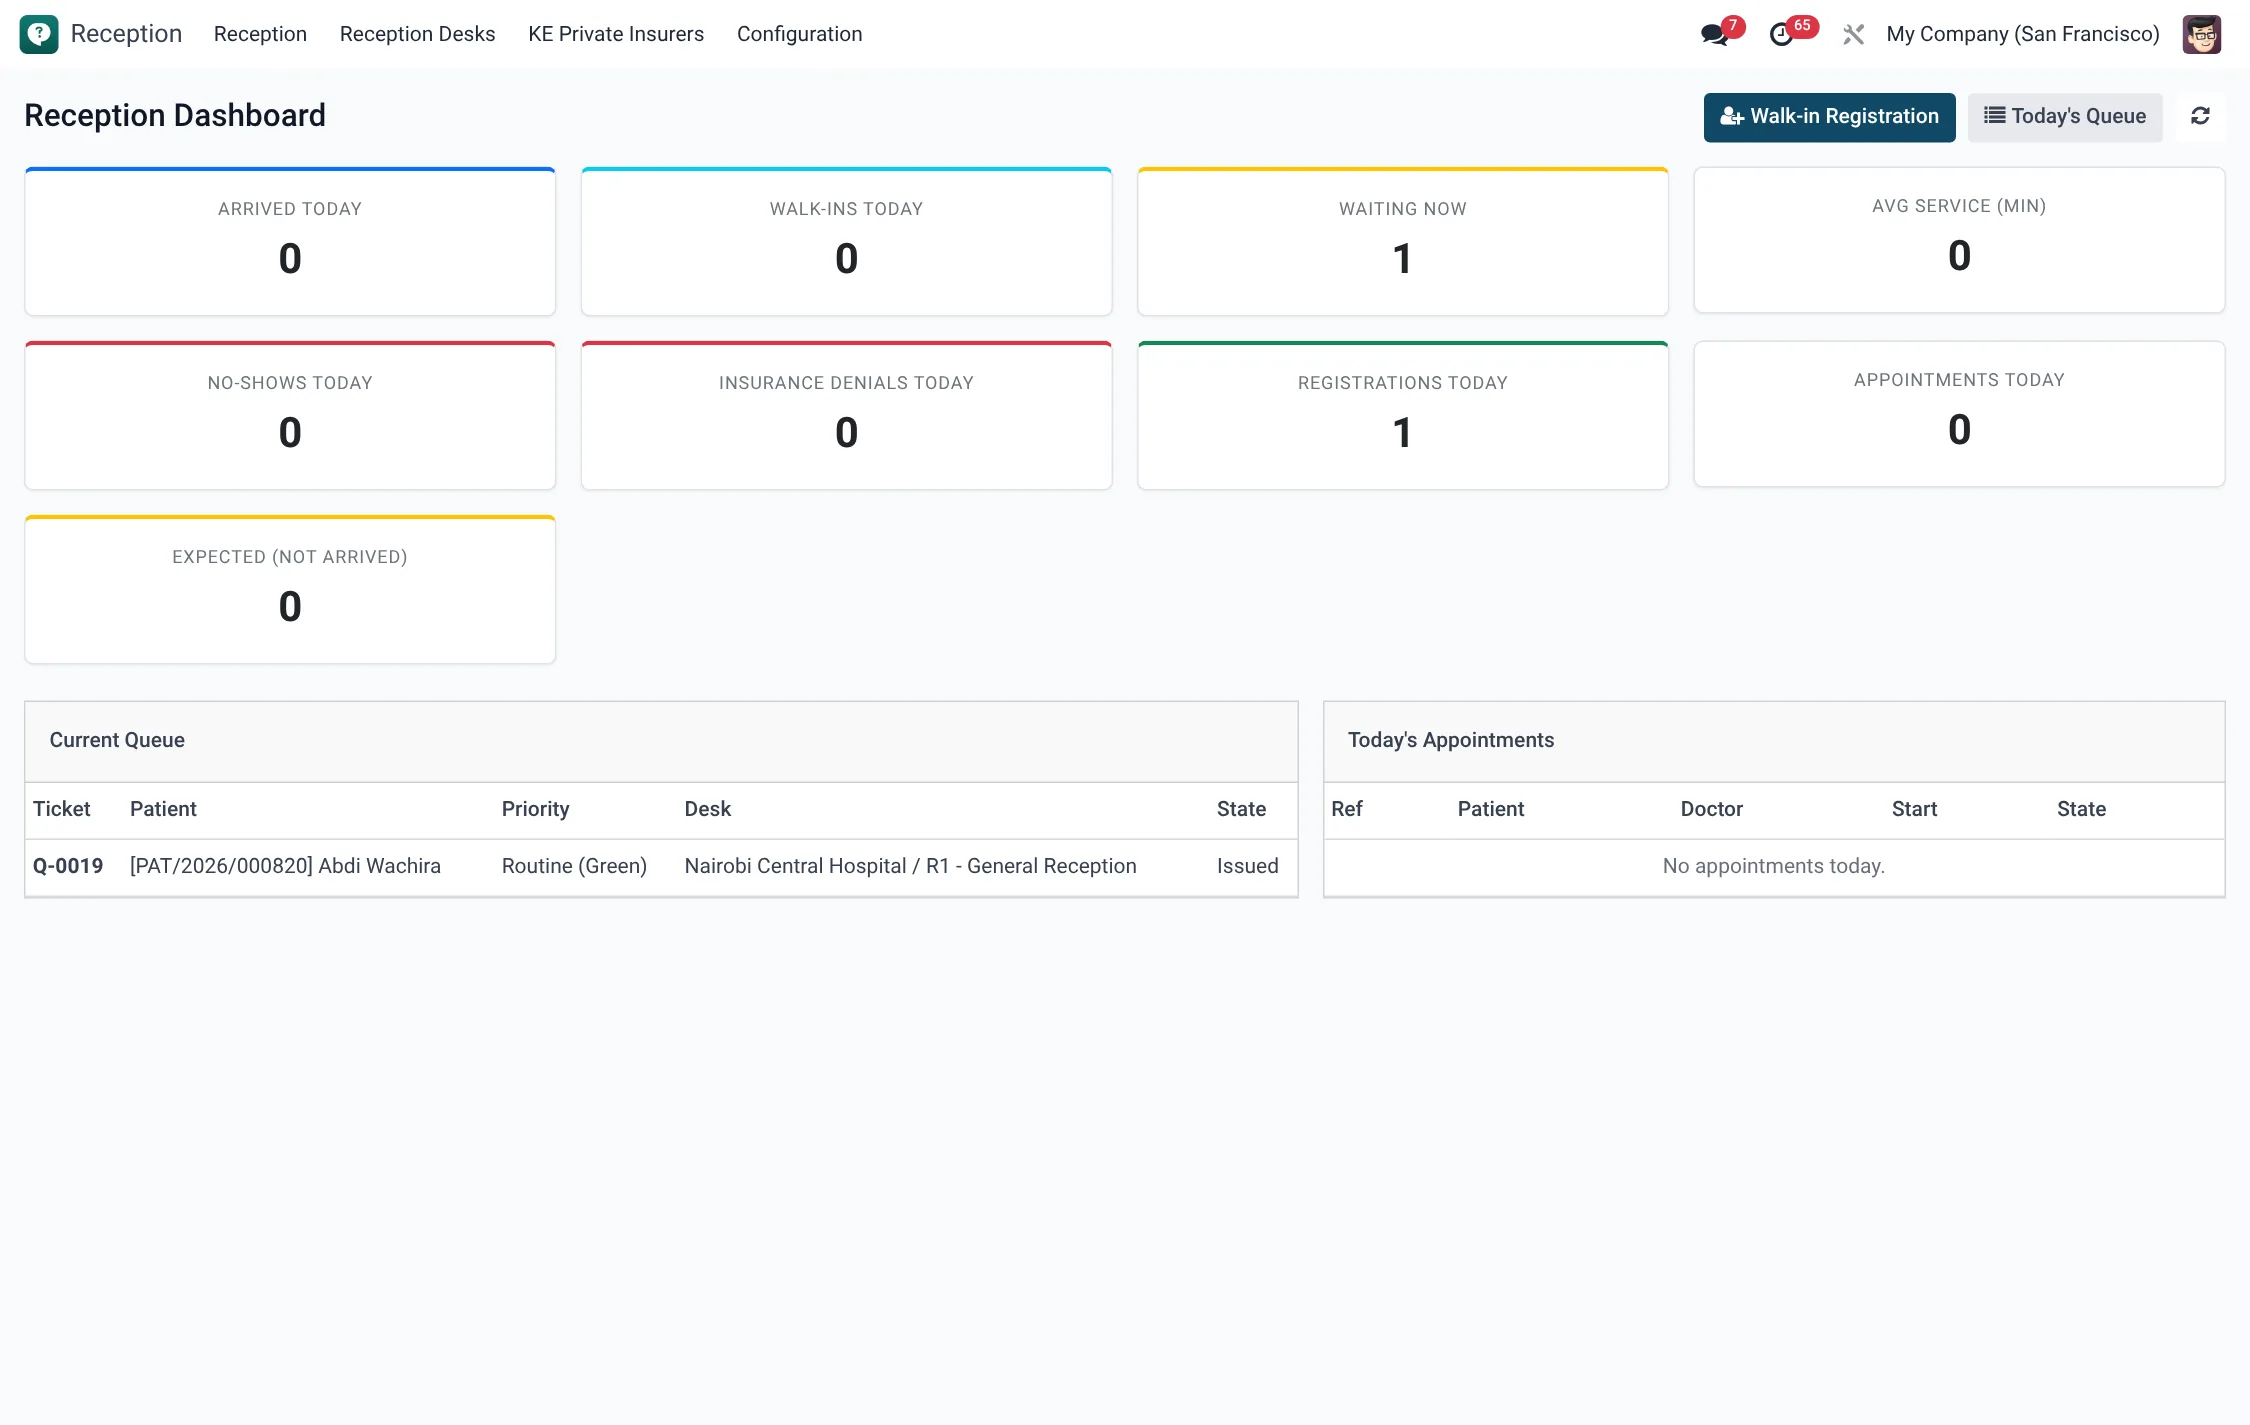Click the Reception app title
The width and height of the screenshot is (2250, 1425).
126,34
